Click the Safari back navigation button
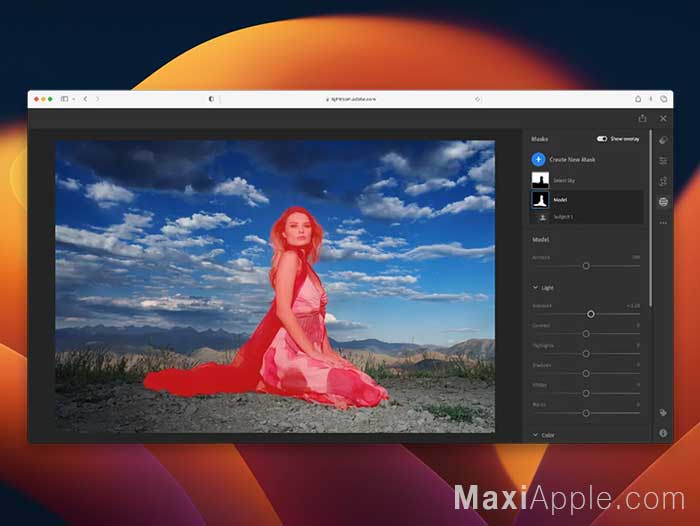 (x=85, y=99)
